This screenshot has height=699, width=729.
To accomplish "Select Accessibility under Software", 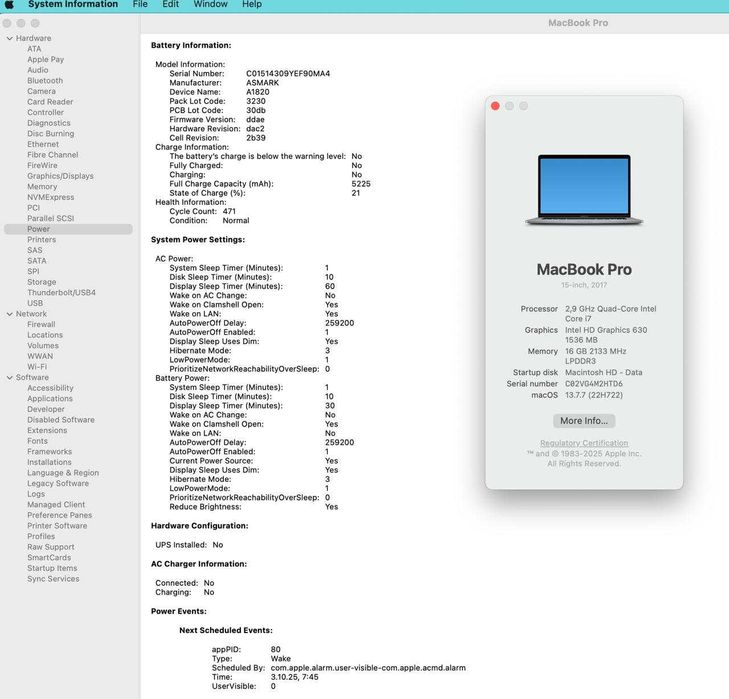I will point(50,388).
